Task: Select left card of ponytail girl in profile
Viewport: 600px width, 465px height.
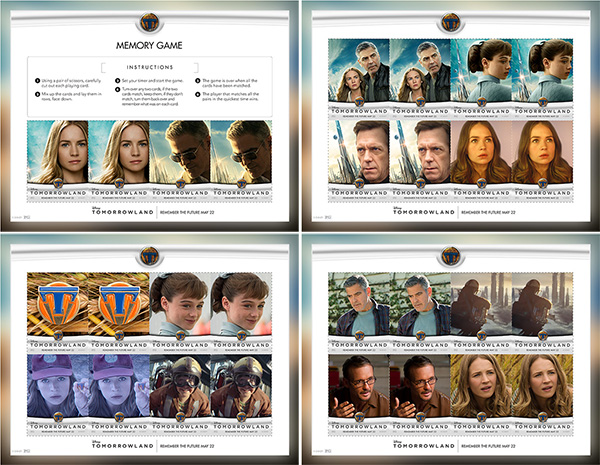Action: [x=481, y=78]
